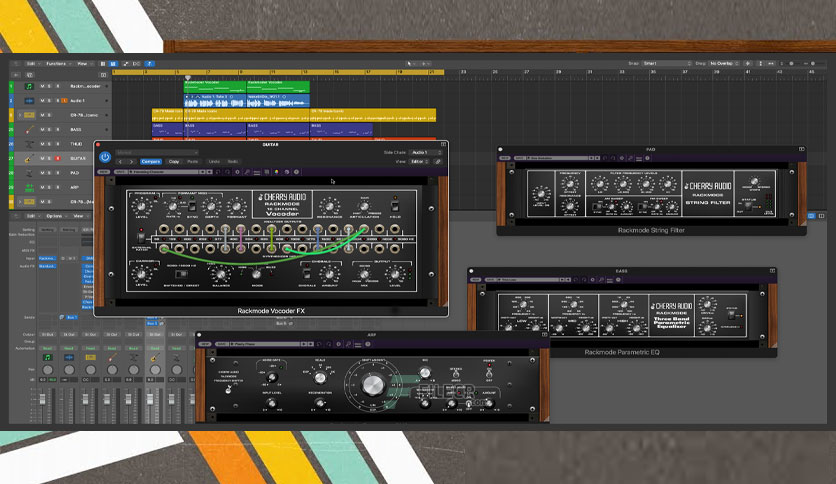Screen dimensions: 836x484
Task: Click Copy in the GUITAR plugin header
Action: [174, 162]
